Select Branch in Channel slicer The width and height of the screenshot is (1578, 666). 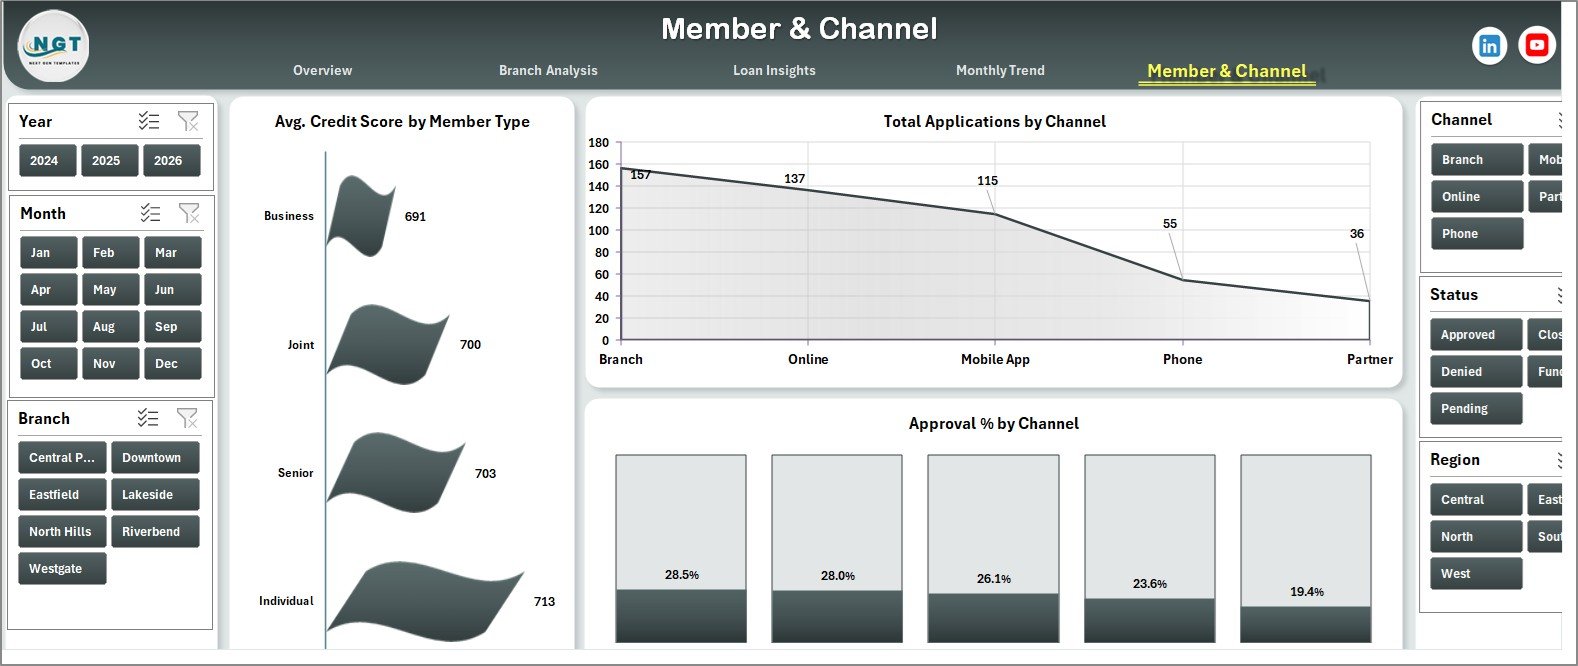[x=1477, y=159]
